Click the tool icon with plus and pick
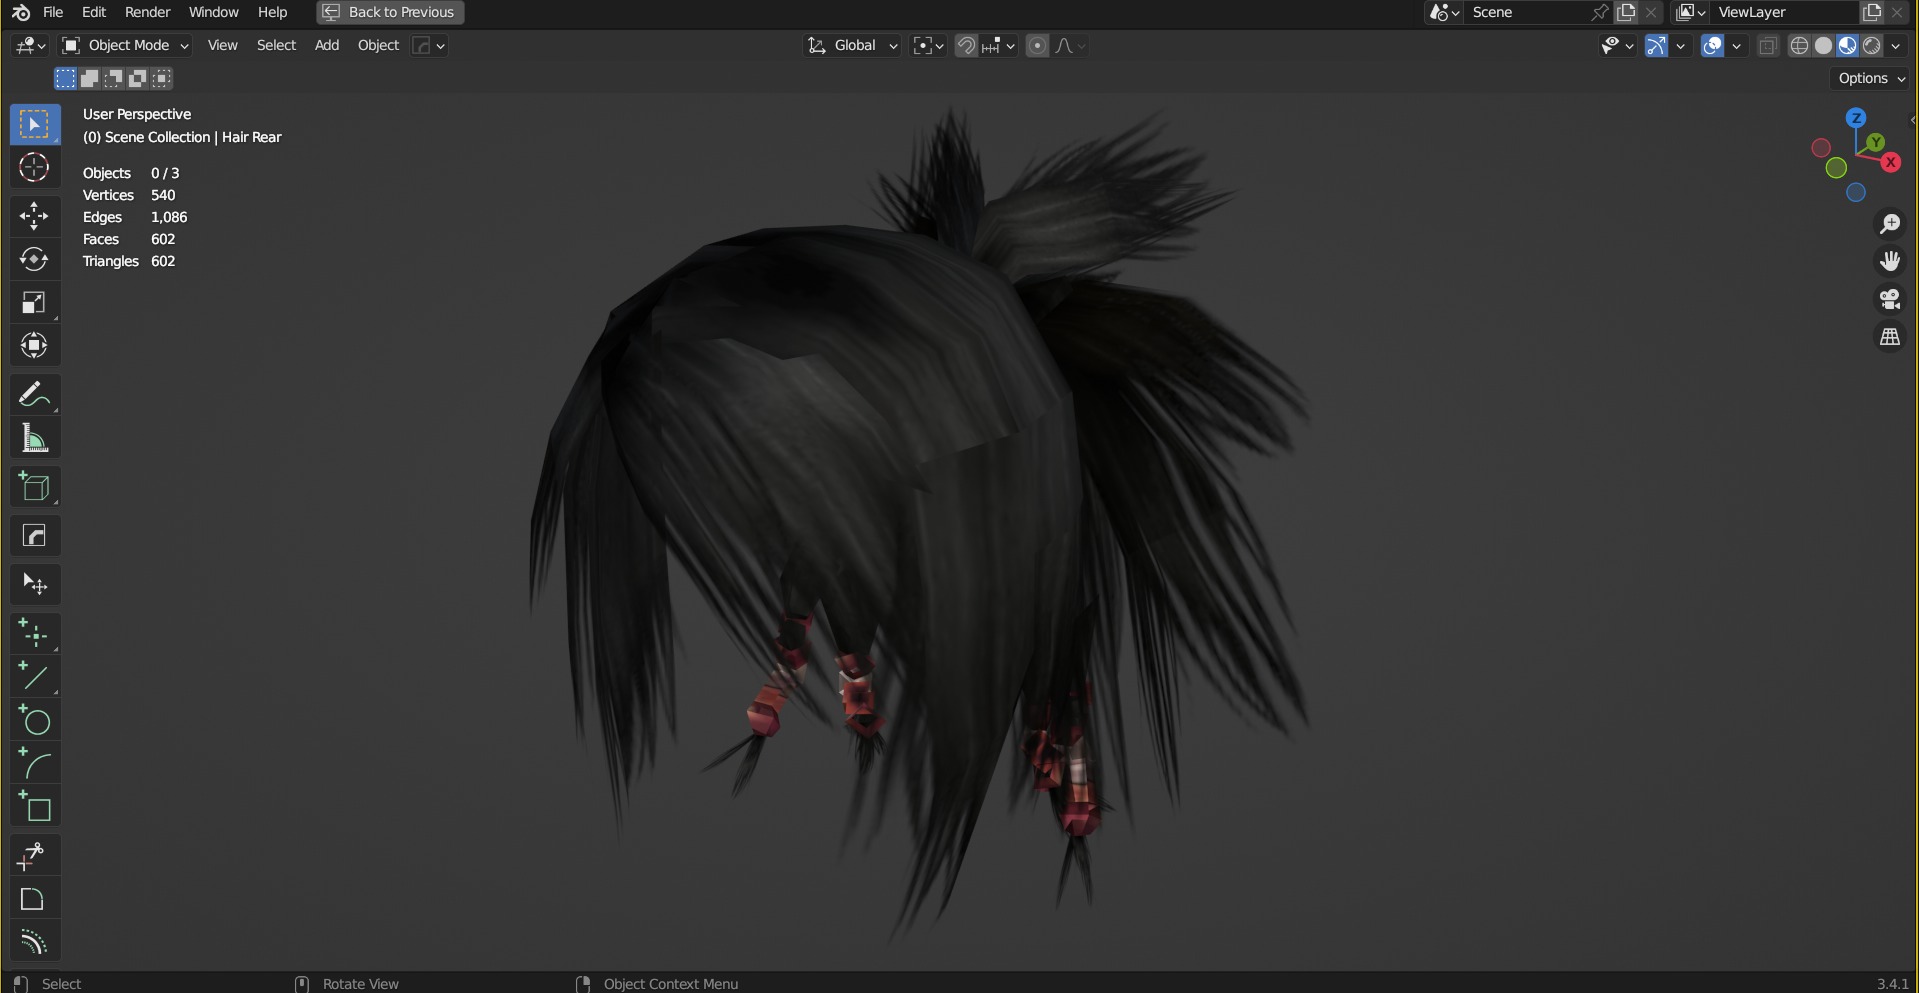Viewport: 1919px width, 993px height. 35,856
